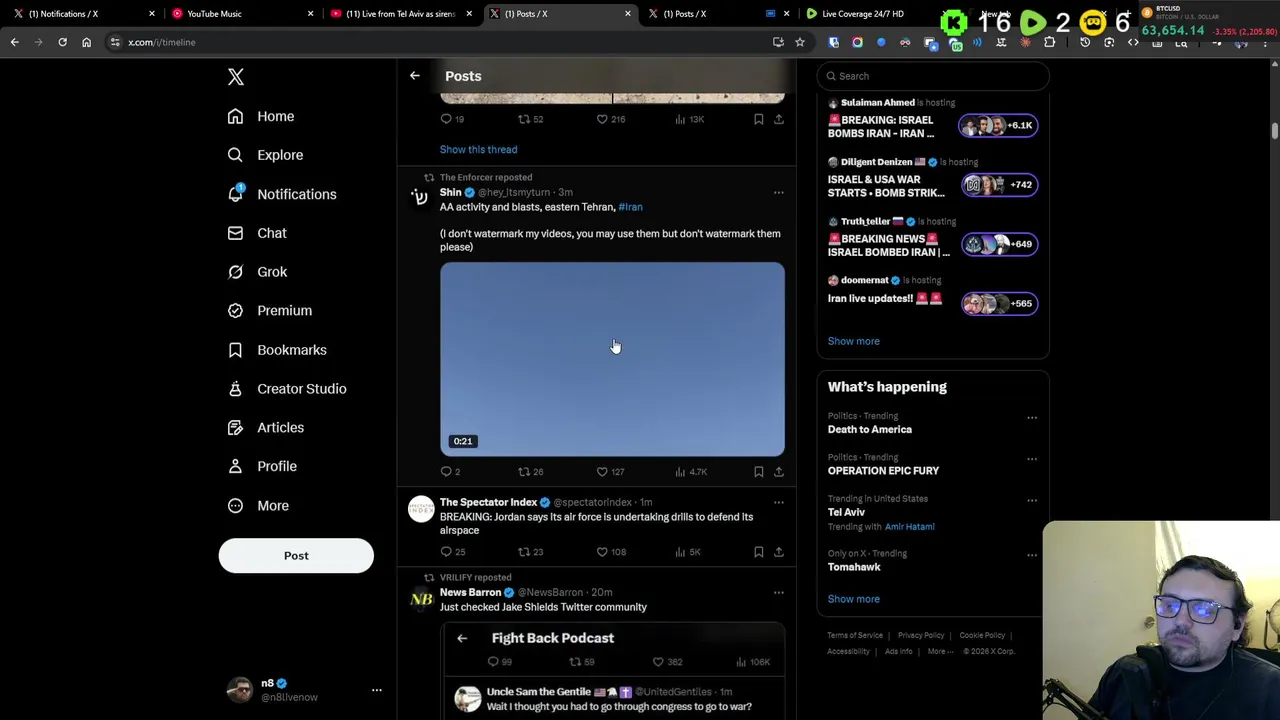The width and height of the screenshot is (1280, 720).
Task: View analytics of Shin's post 4.7K
Action: (690, 471)
